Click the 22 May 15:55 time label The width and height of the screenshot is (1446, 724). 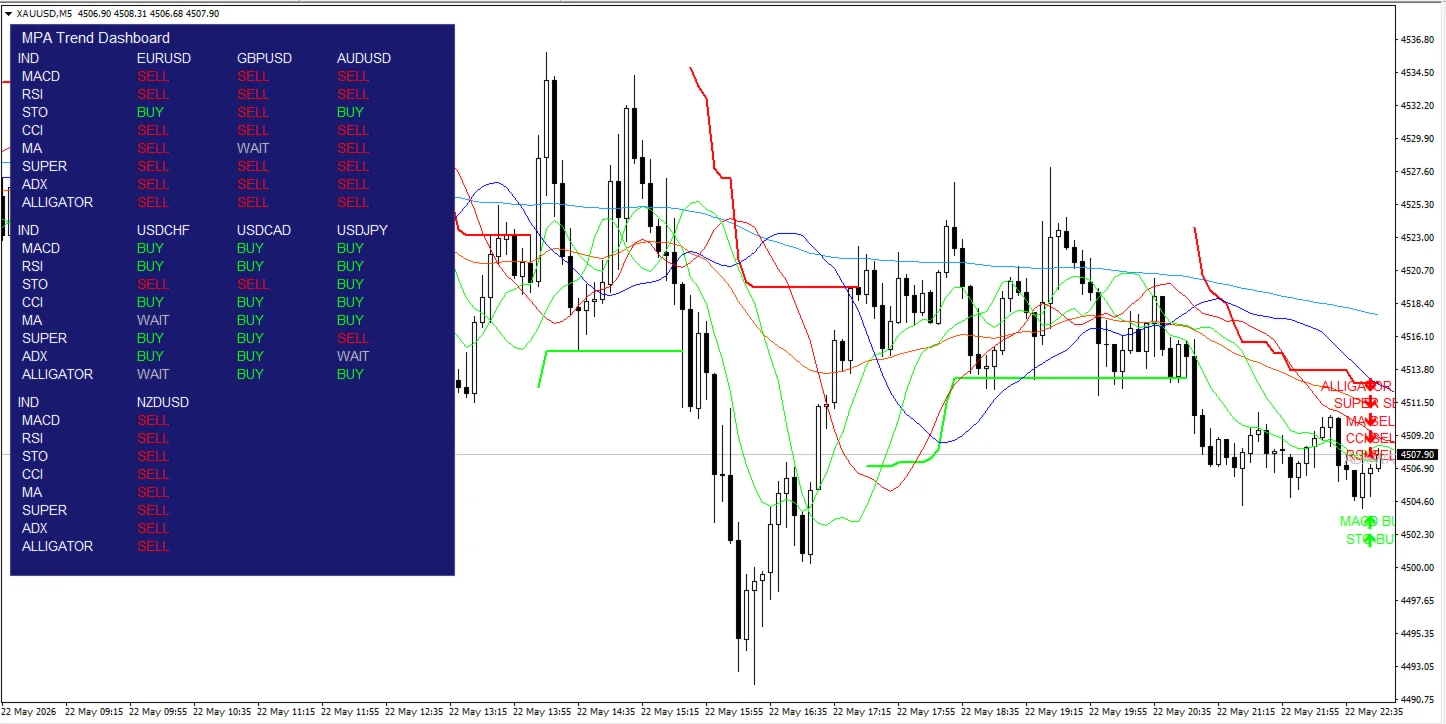(736, 712)
